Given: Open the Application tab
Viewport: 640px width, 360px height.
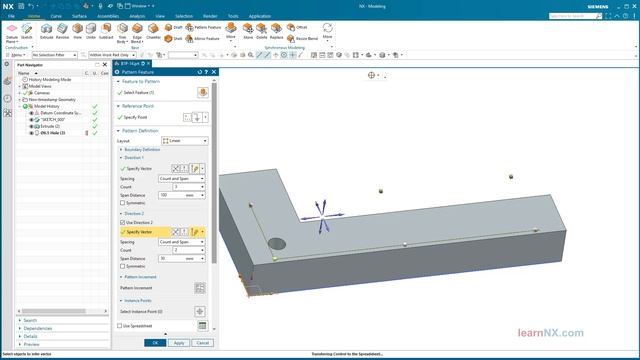Looking at the screenshot, I should tap(260, 16).
